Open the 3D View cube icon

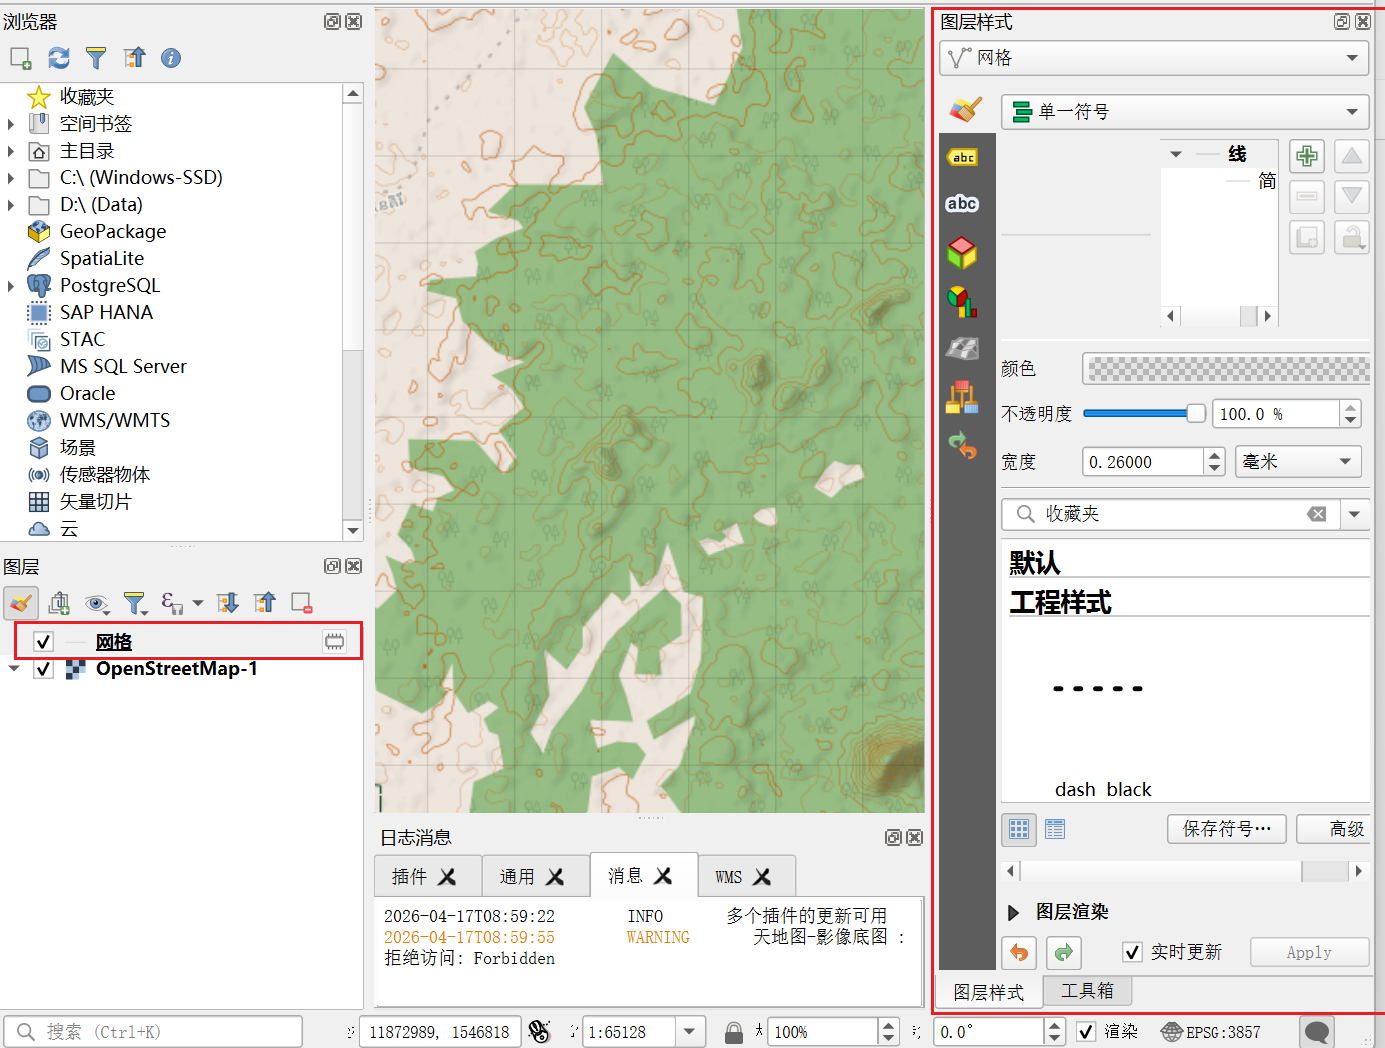[x=962, y=252]
